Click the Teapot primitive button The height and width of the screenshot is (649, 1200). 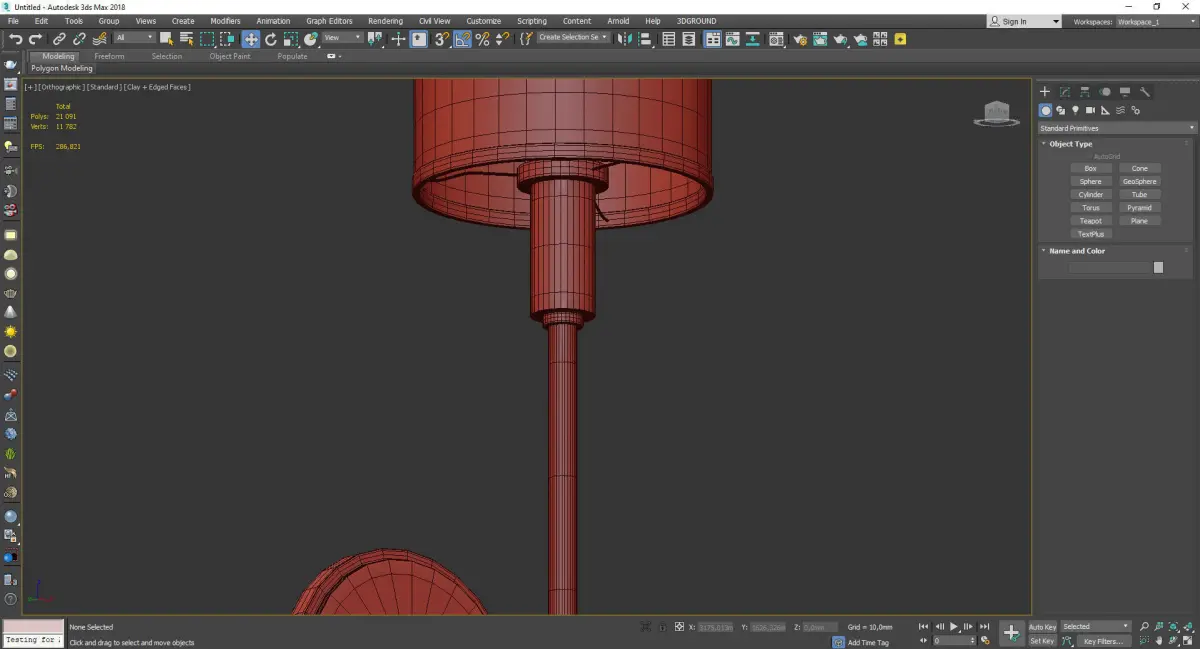click(x=1090, y=221)
